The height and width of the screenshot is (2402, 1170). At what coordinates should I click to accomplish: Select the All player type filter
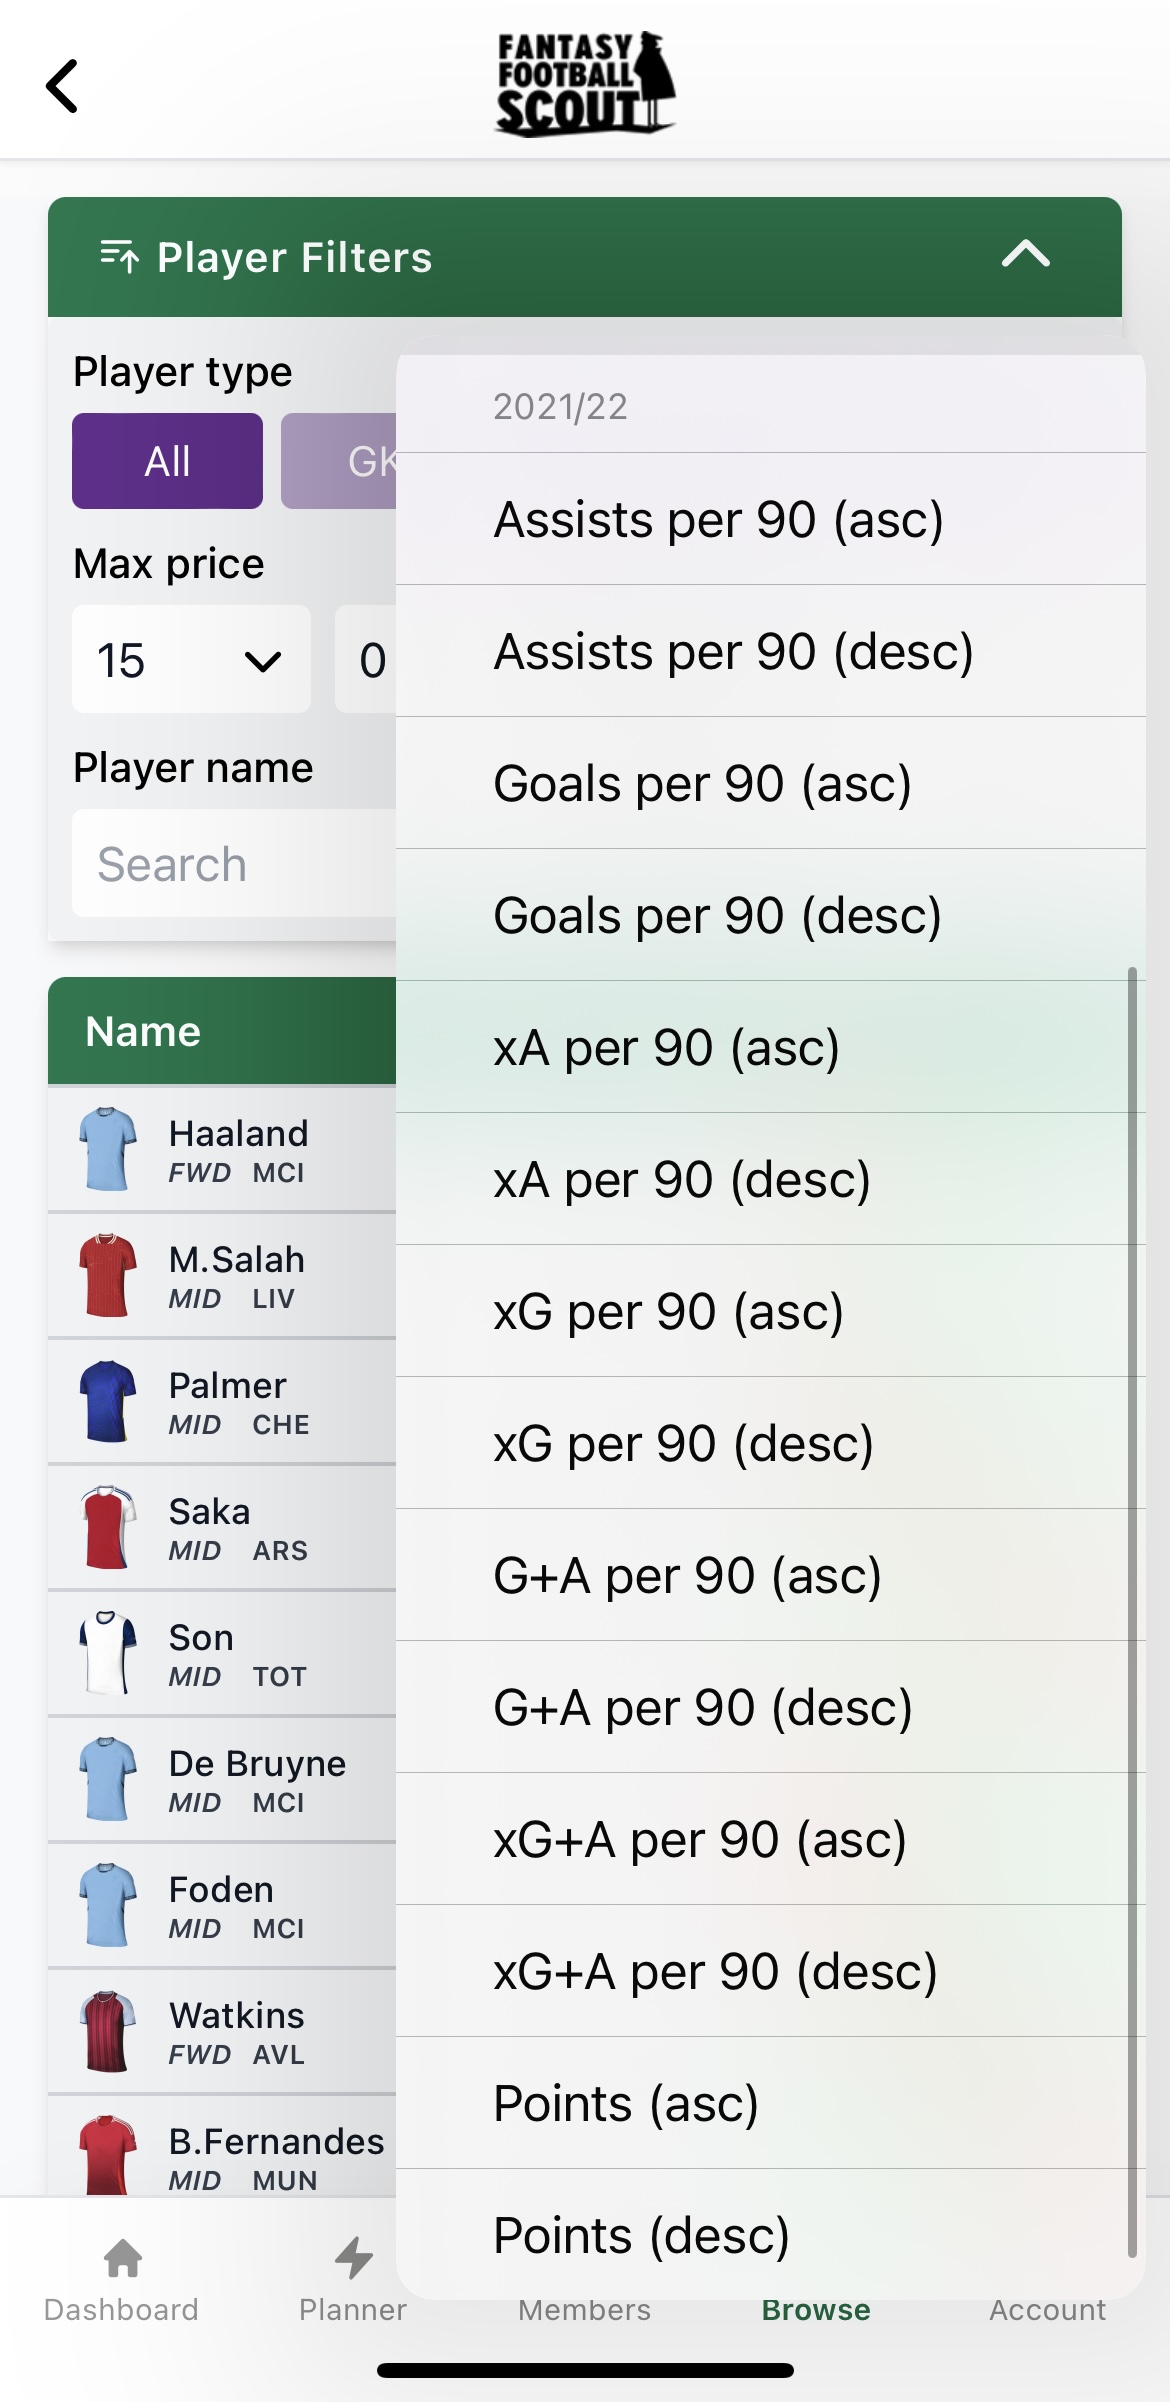click(166, 460)
